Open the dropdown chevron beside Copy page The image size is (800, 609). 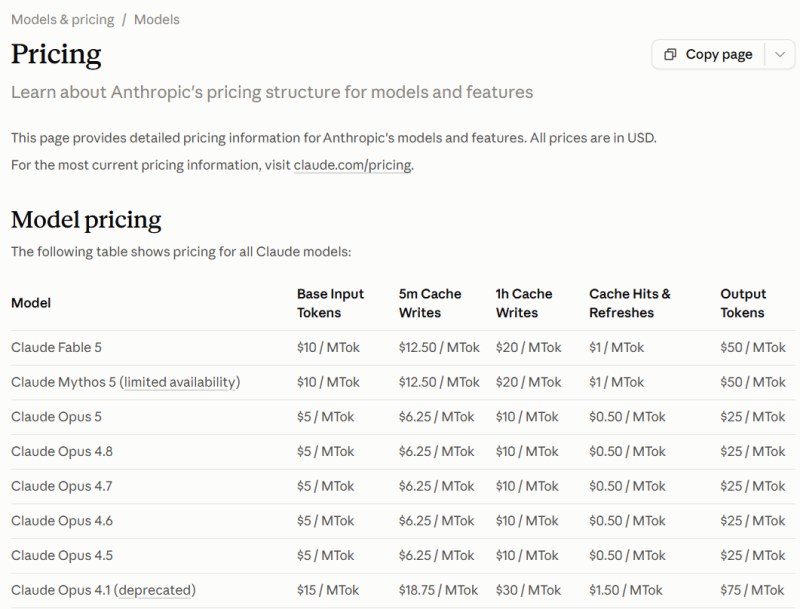pyautogui.click(x=780, y=55)
